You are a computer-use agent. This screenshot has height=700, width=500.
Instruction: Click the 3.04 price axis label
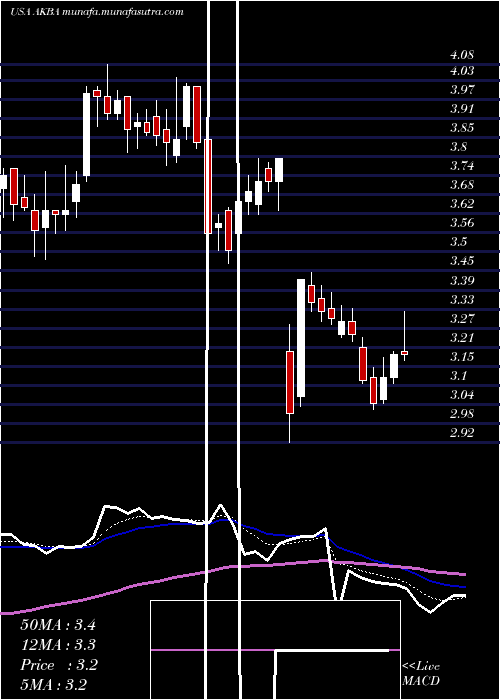click(462, 395)
